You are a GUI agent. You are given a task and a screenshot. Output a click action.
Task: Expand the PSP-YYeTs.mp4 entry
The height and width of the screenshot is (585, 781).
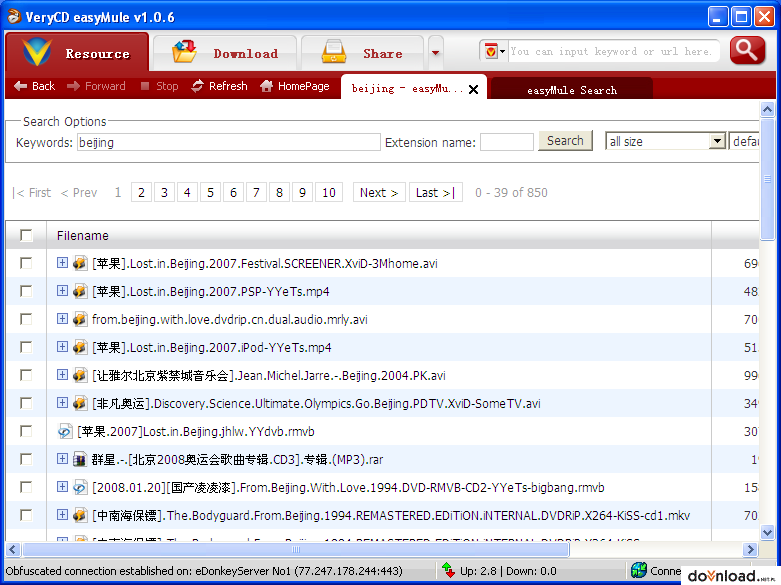[x=62, y=290]
